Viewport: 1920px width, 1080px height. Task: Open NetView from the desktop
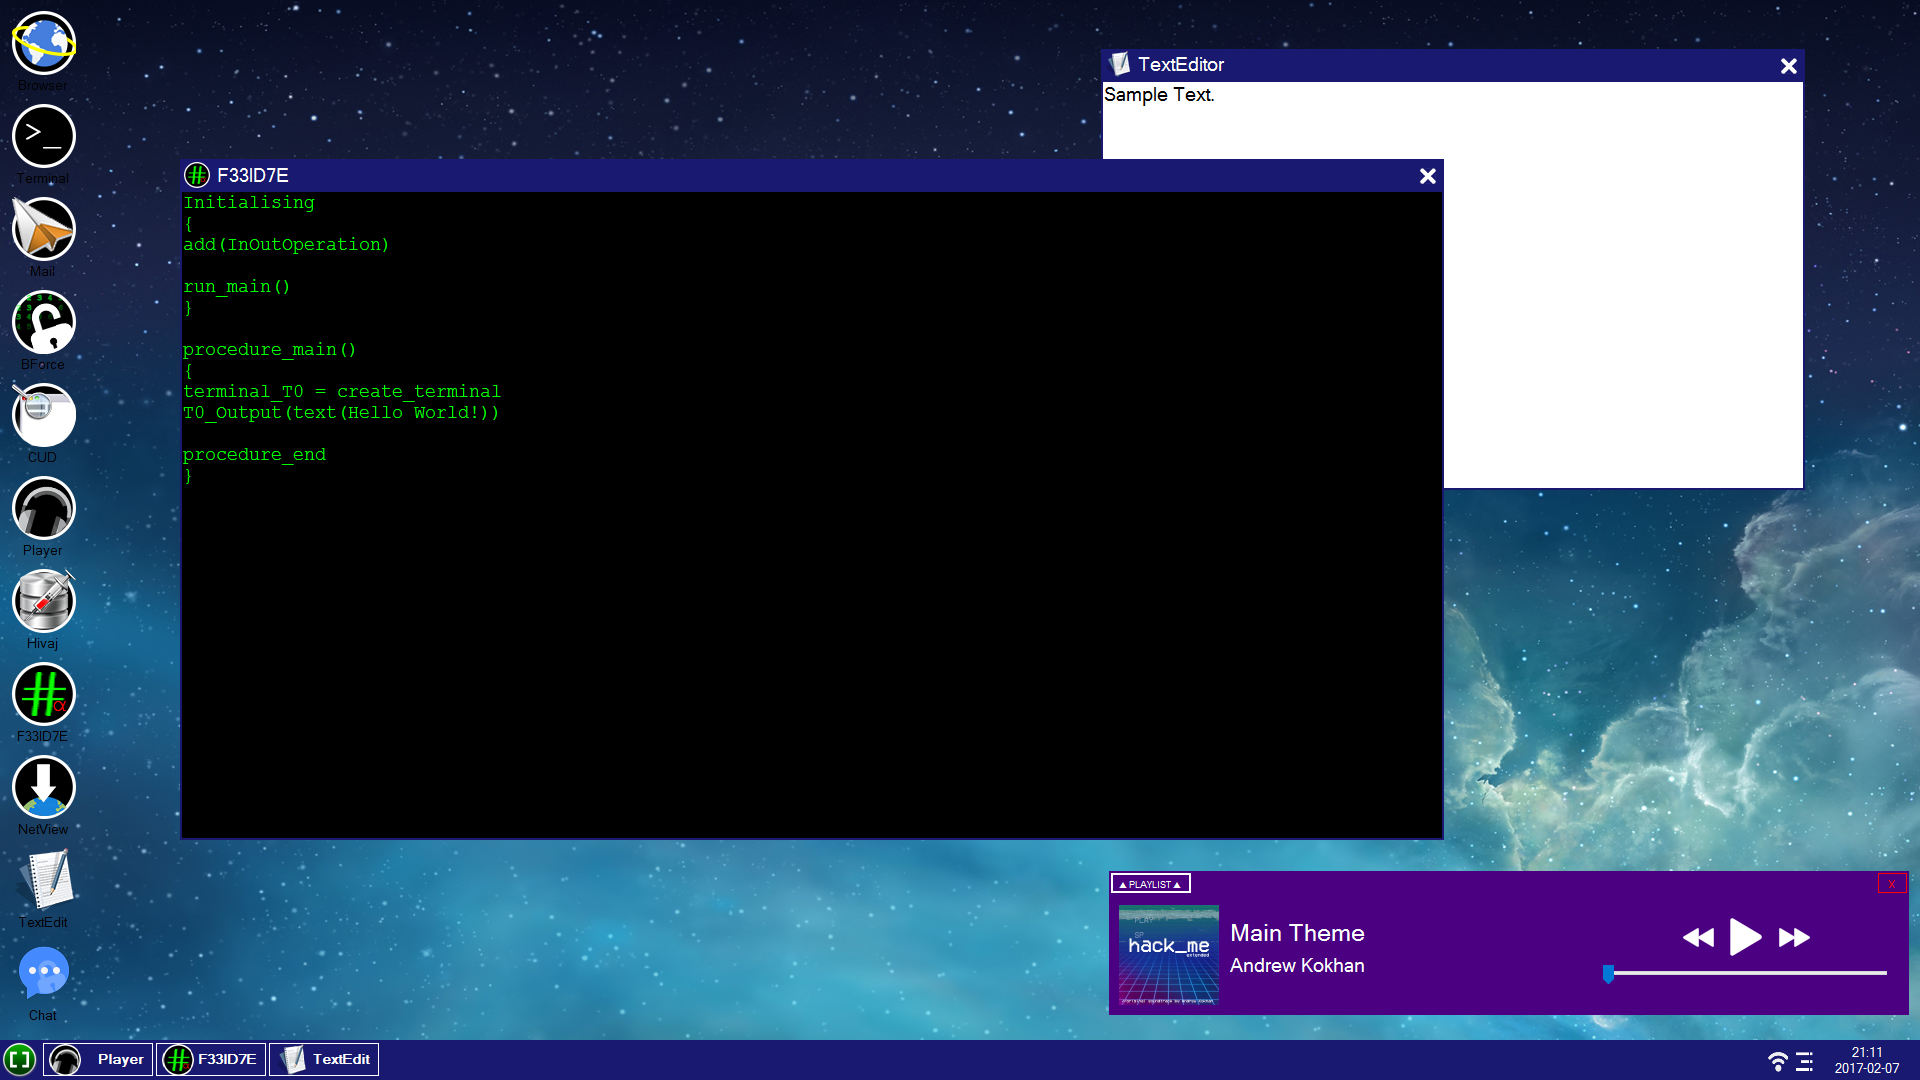point(43,786)
